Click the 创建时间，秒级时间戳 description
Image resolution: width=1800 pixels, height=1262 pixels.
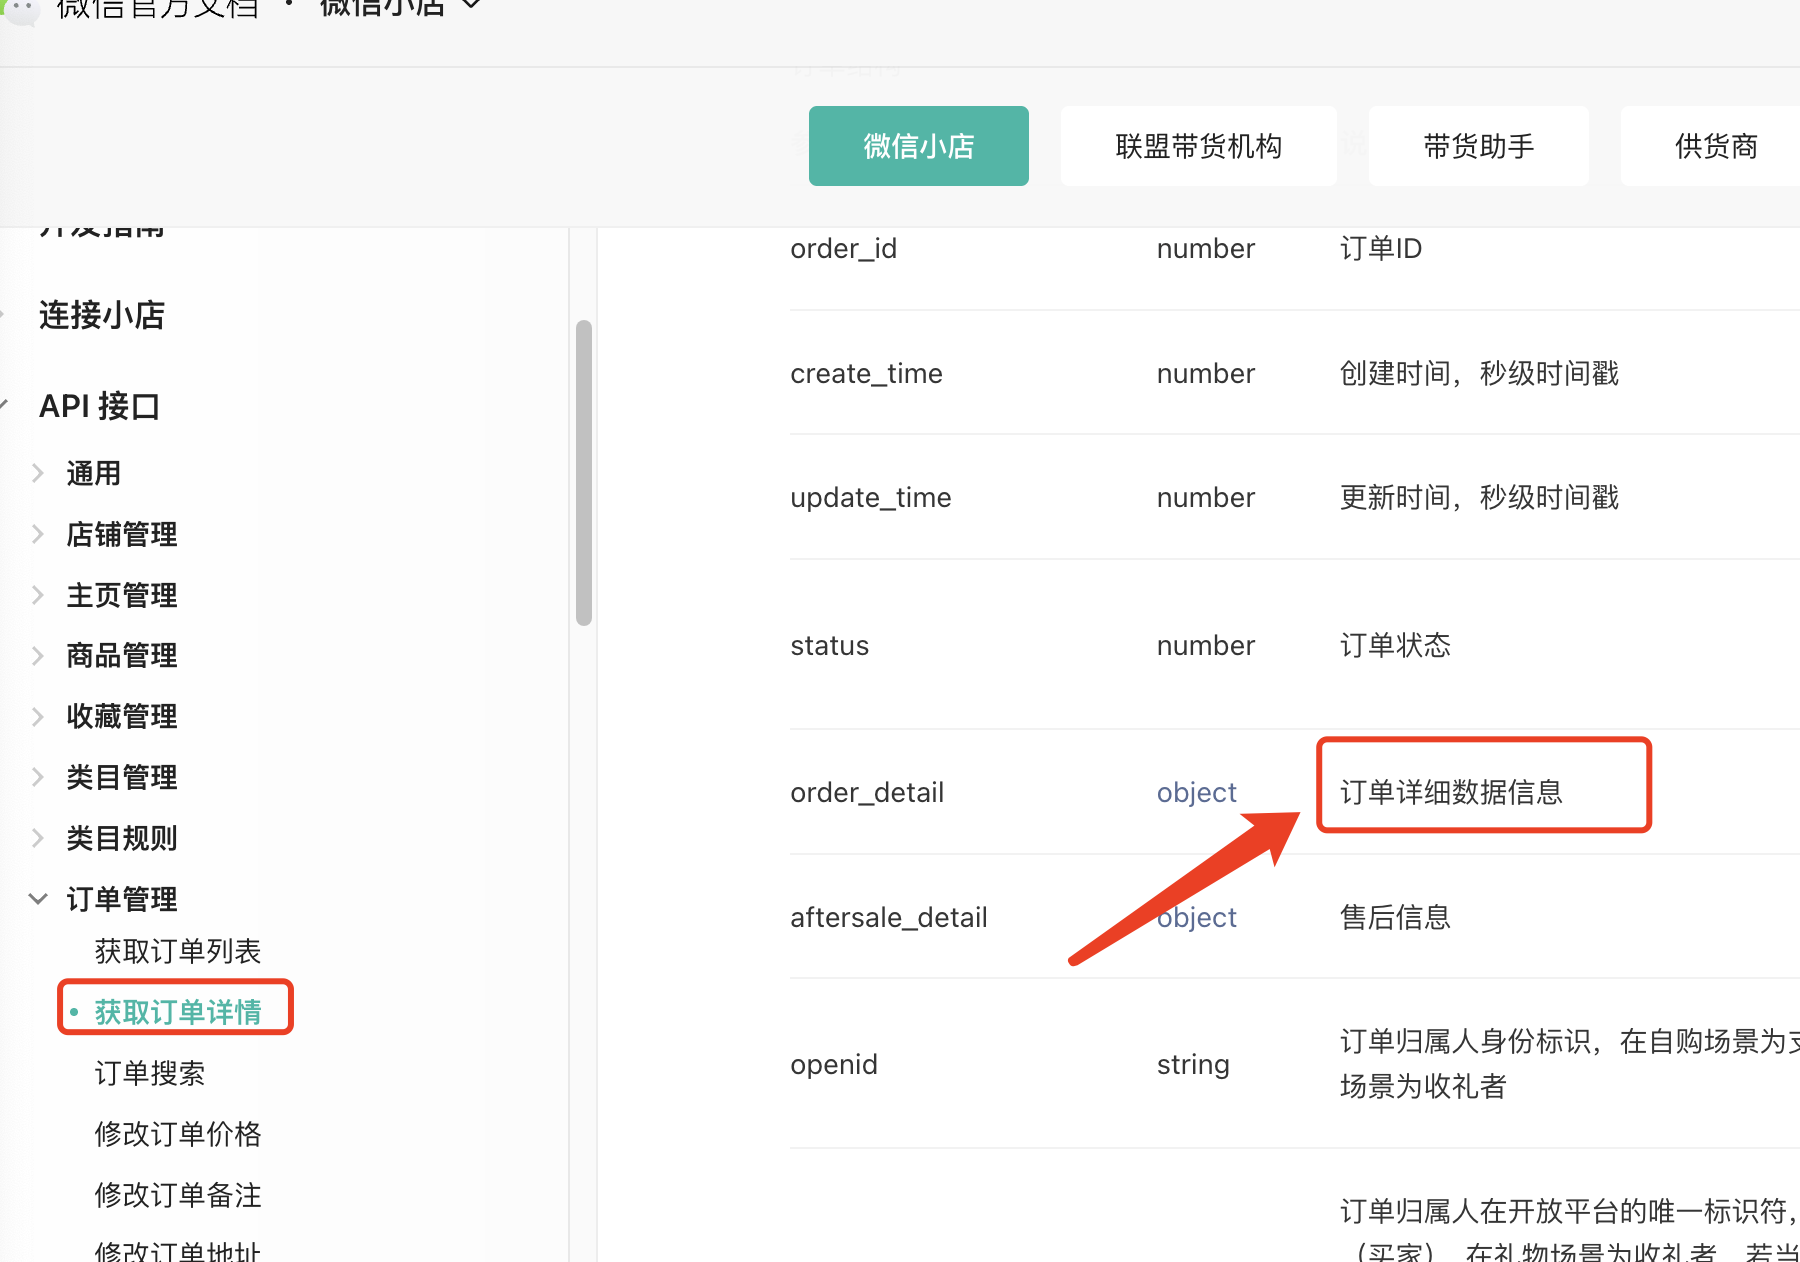pyautogui.click(x=1479, y=373)
